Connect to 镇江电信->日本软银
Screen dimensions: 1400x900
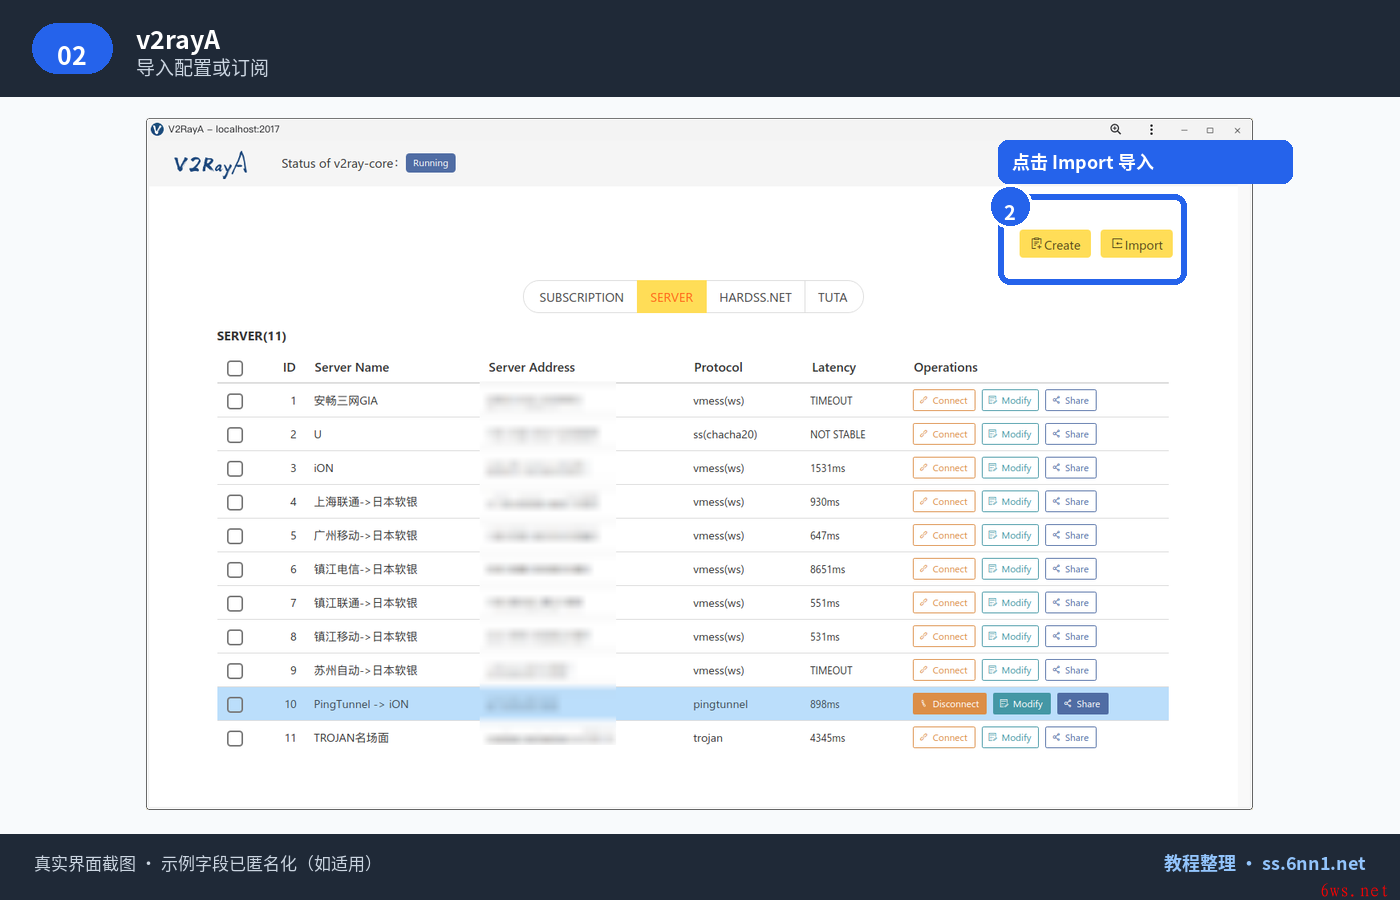pos(944,569)
